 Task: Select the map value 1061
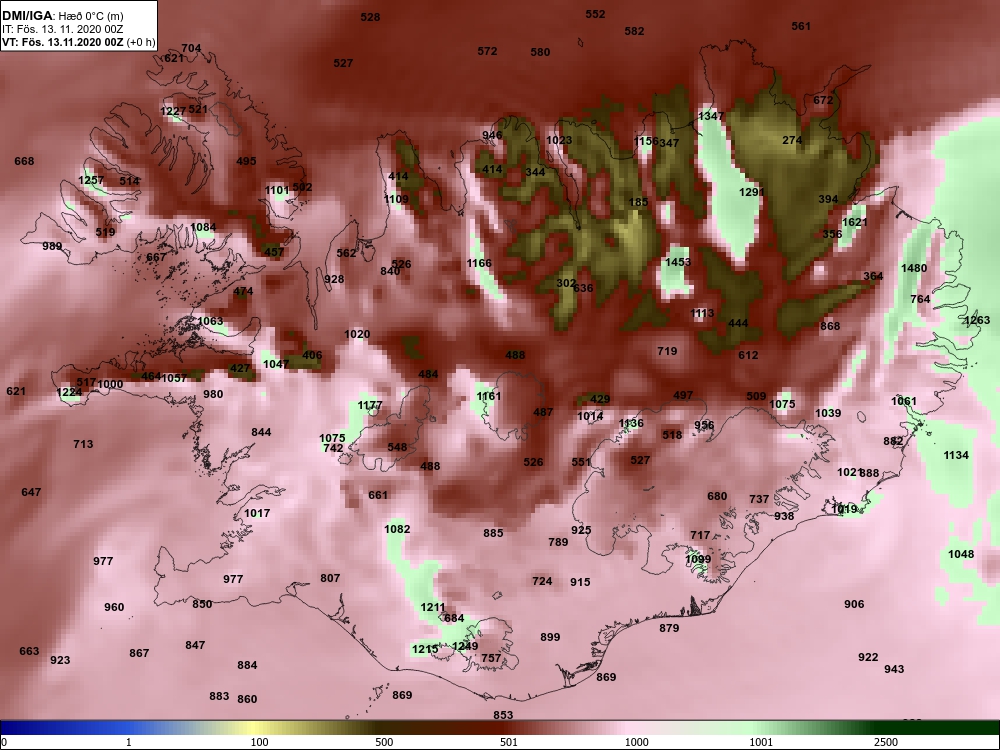(904, 401)
